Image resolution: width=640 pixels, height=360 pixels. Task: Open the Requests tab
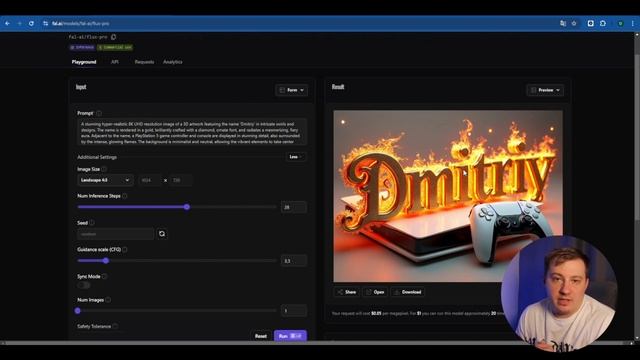tap(144, 62)
